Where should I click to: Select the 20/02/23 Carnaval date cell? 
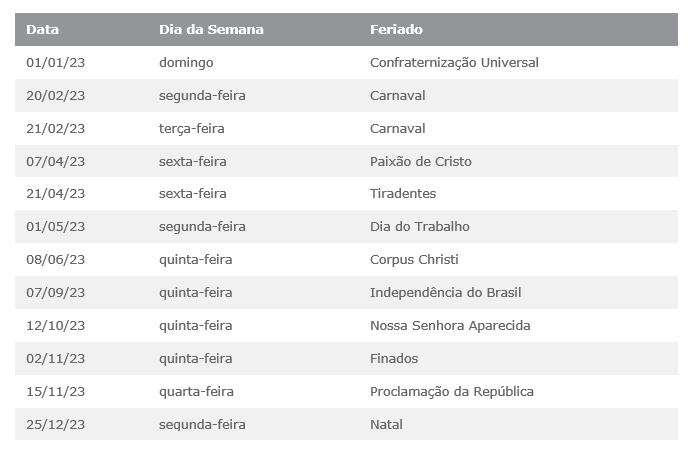point(56,96)
